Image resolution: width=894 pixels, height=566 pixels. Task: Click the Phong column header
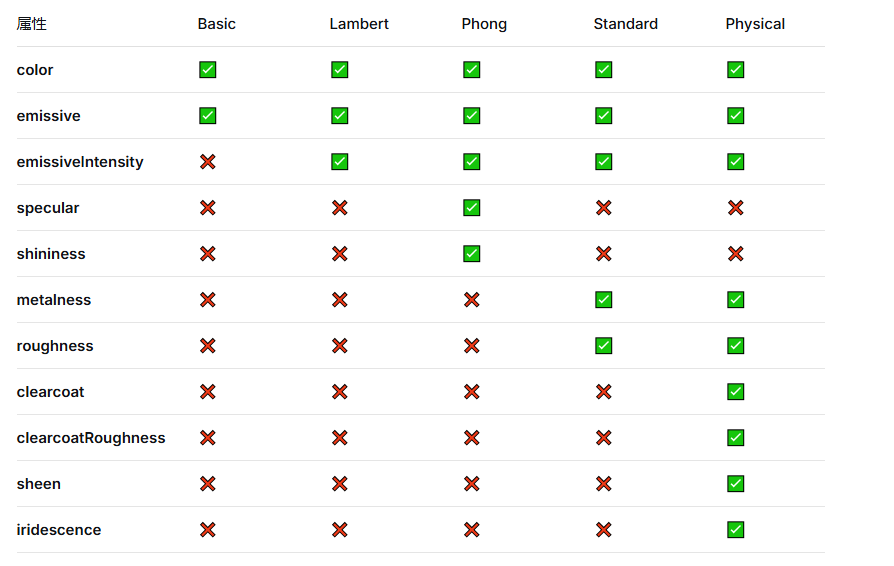(484, 24)
